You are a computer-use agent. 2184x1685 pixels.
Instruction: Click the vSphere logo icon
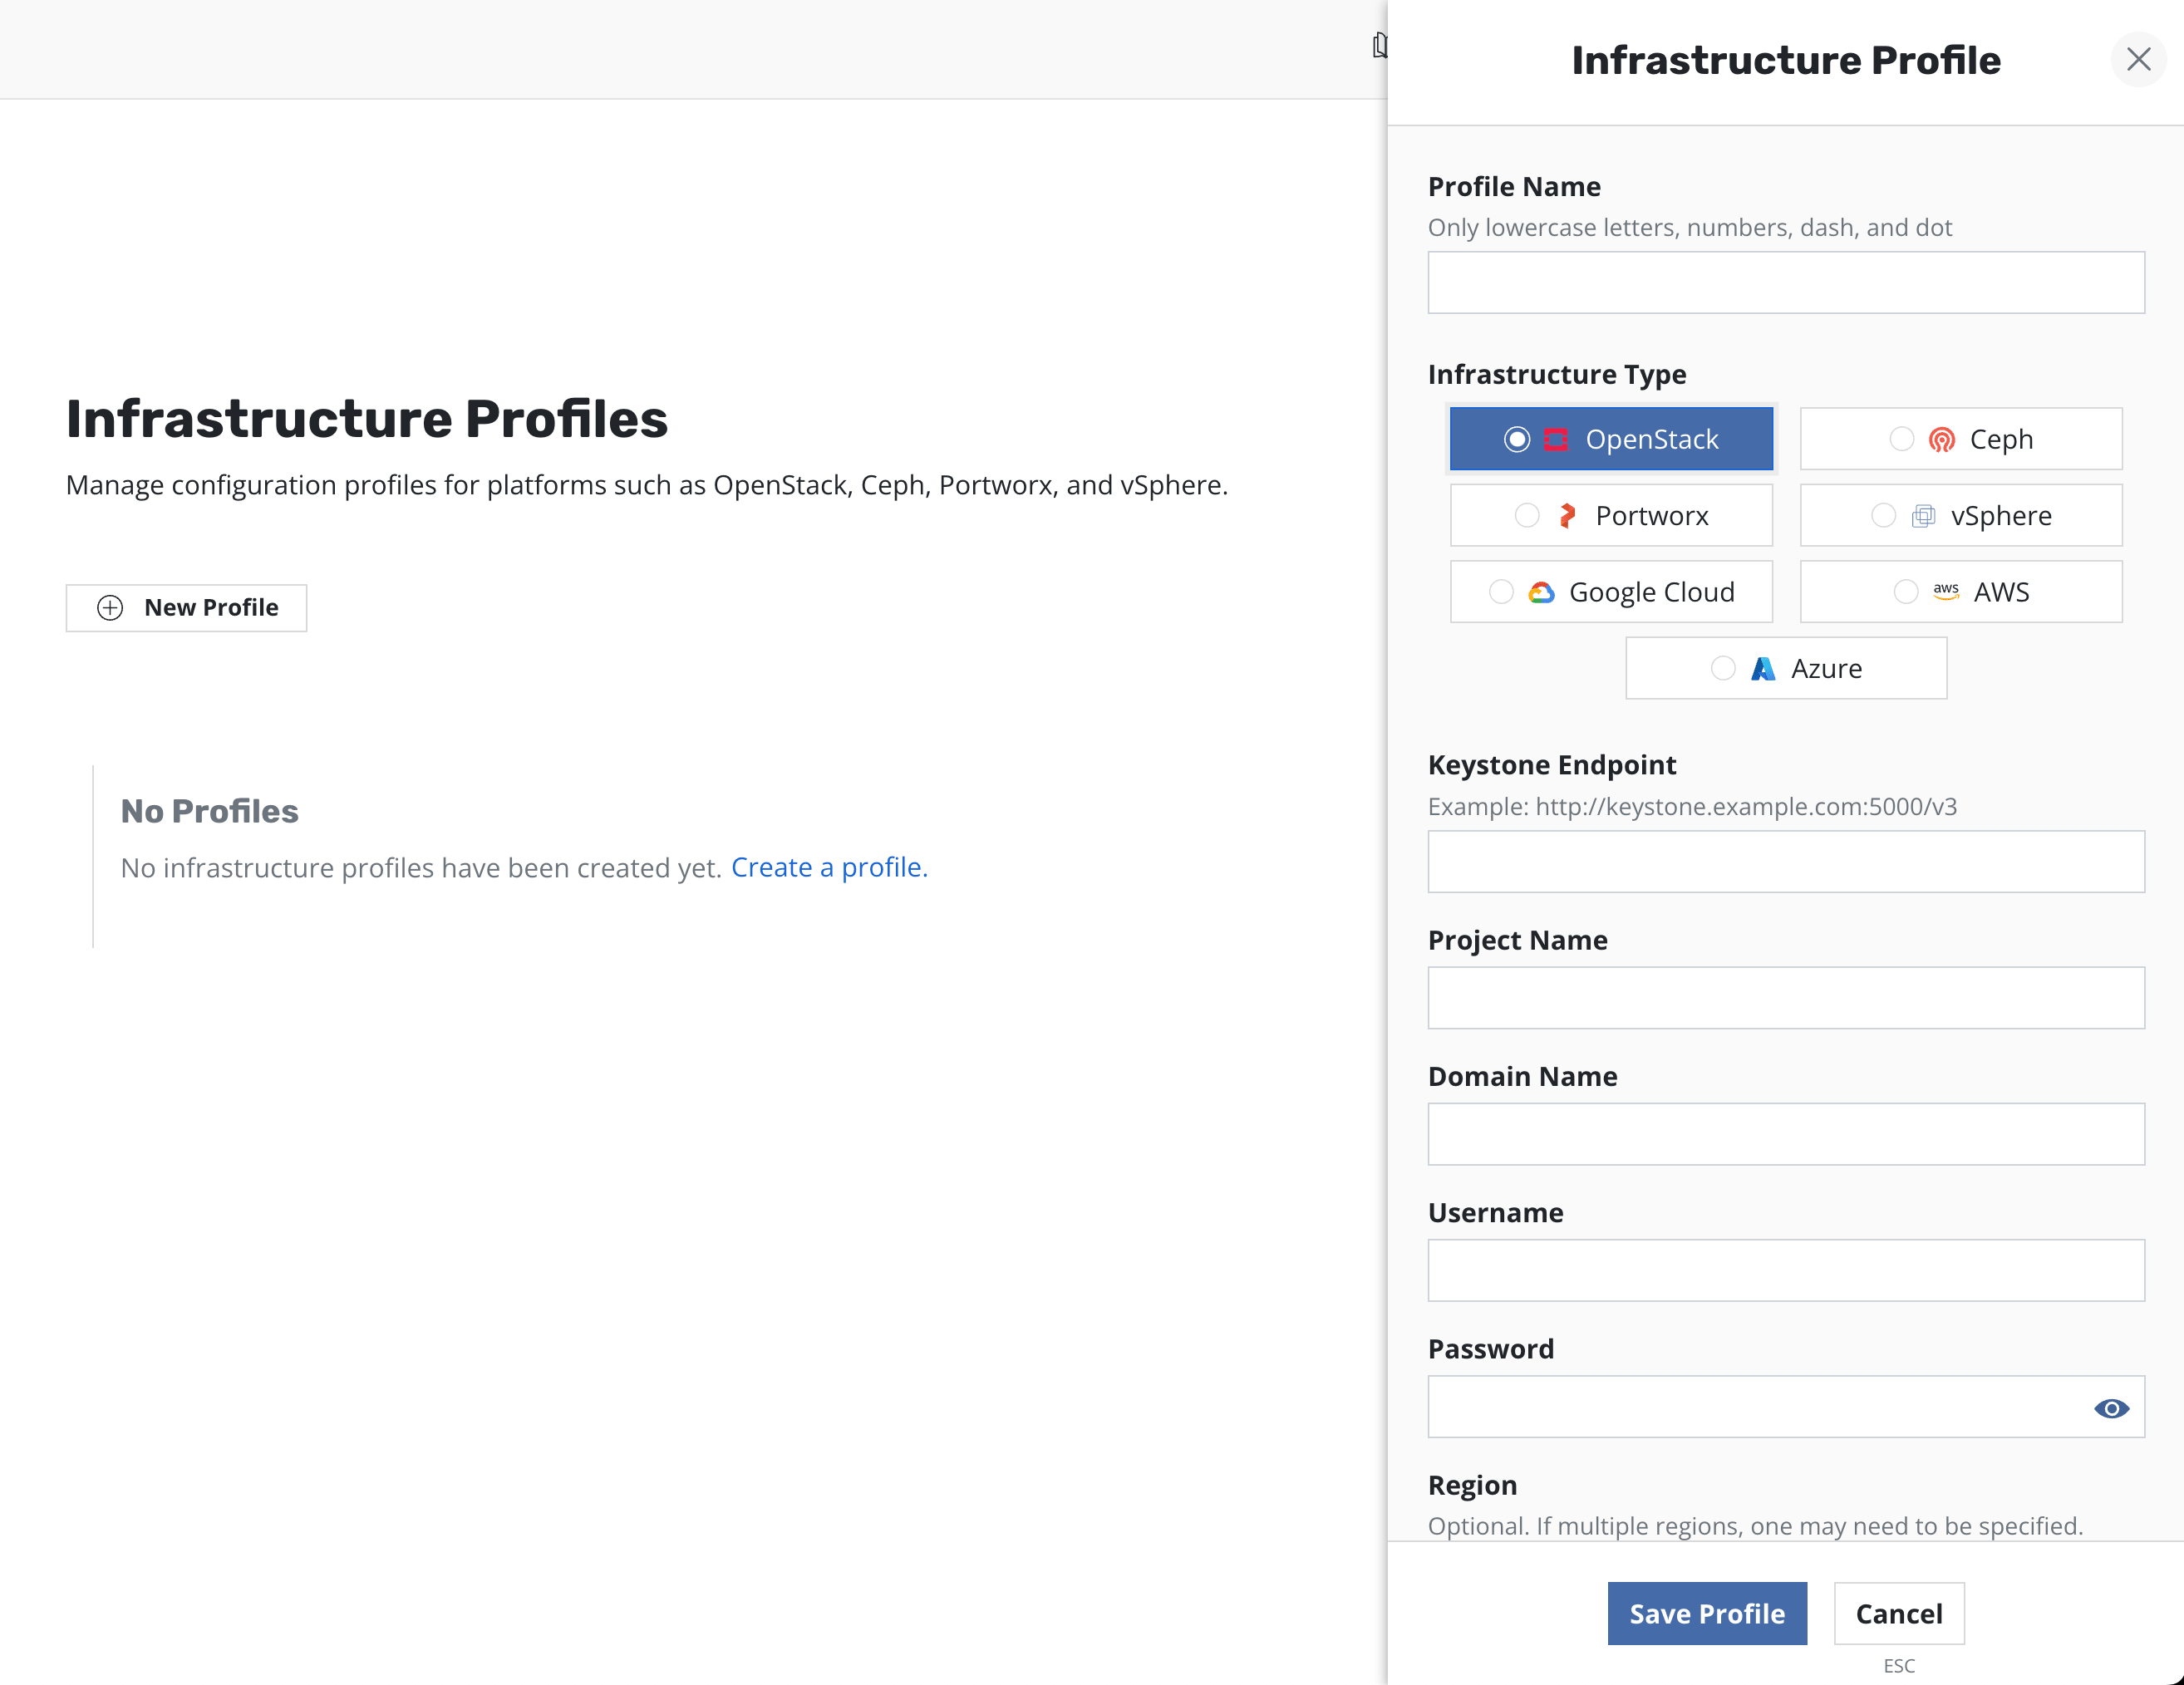click(x=1922, y=516)
